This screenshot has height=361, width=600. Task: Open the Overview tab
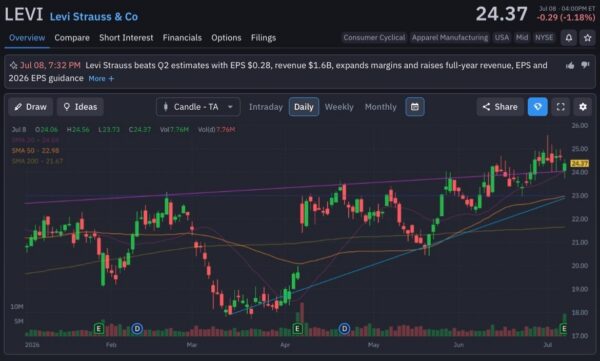(27, 38)
